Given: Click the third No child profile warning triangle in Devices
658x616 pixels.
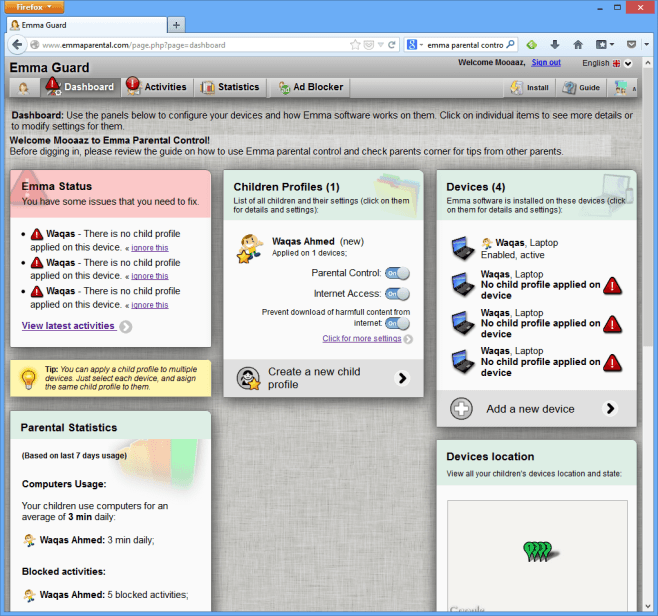Looking at the screenshot, I should click(x=612, y=363).
